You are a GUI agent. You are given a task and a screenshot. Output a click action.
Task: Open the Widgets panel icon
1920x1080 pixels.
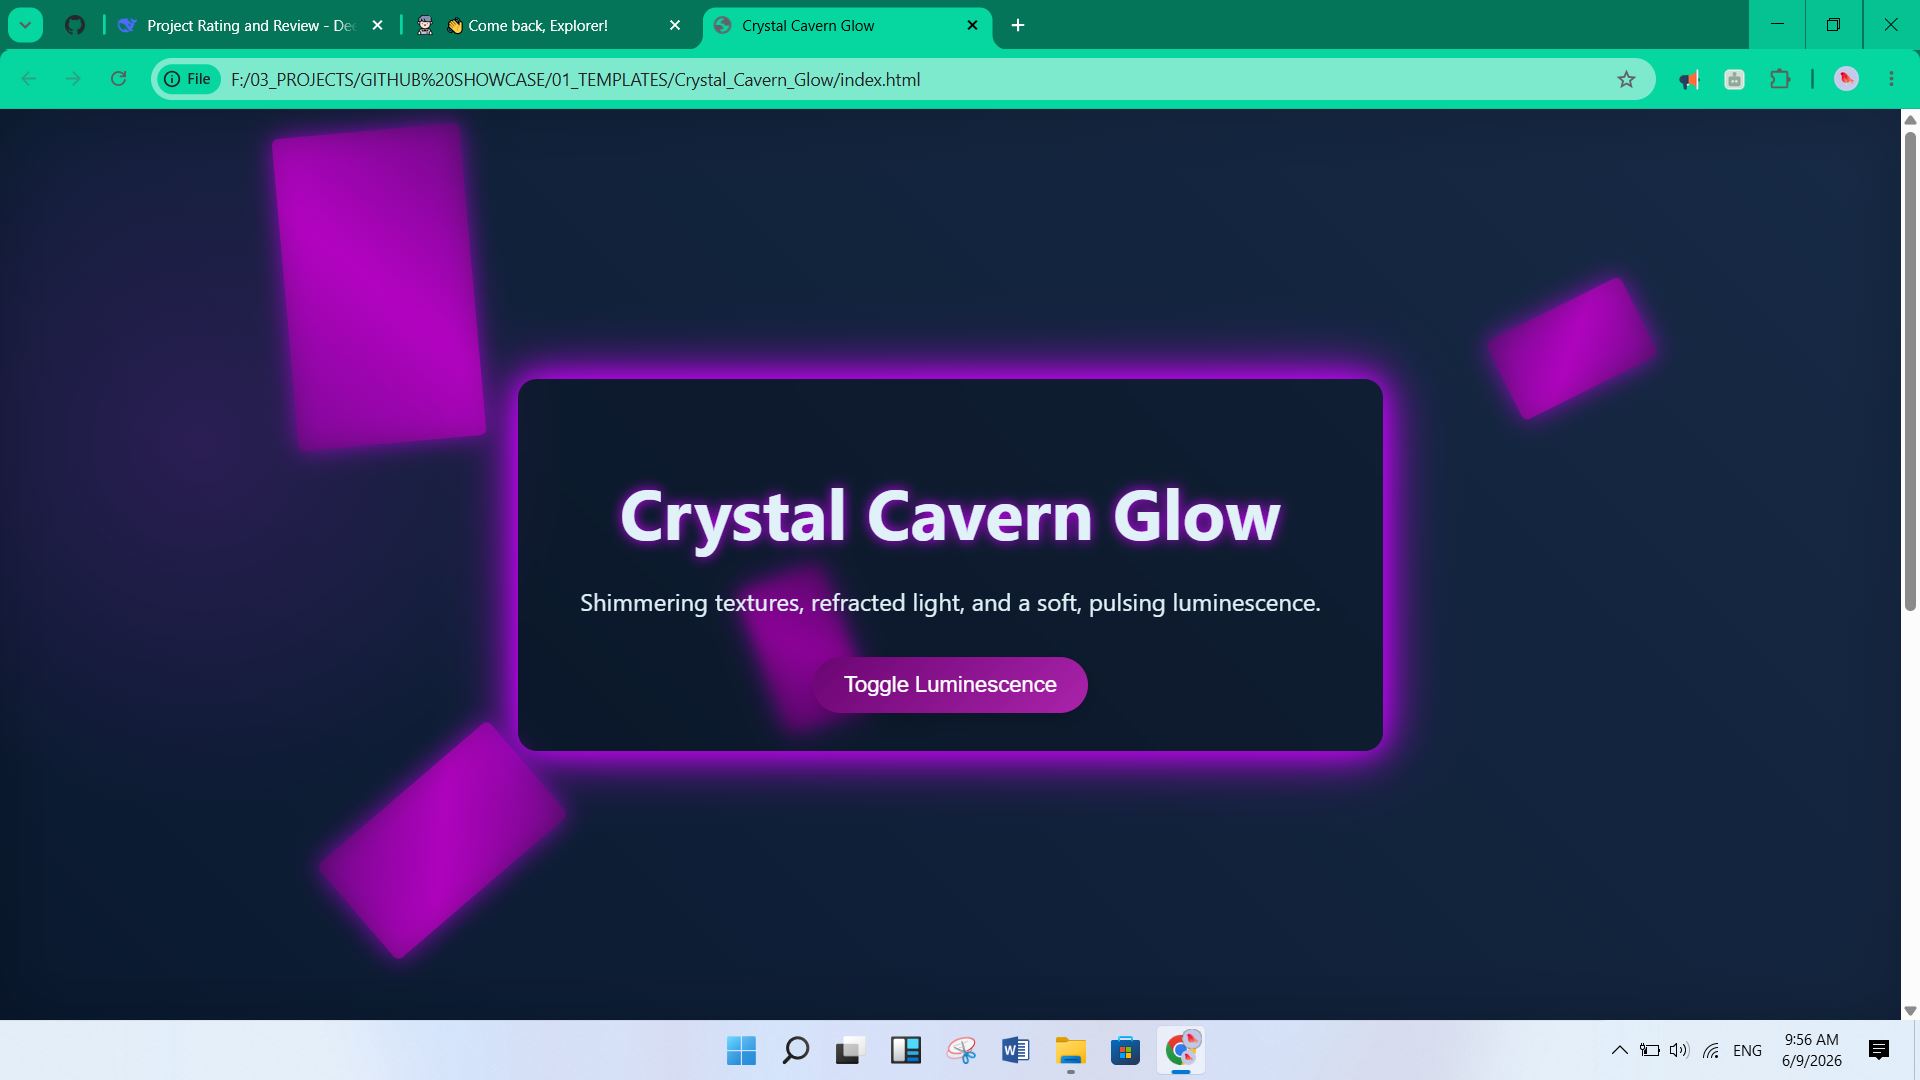tap(905, 1050)
